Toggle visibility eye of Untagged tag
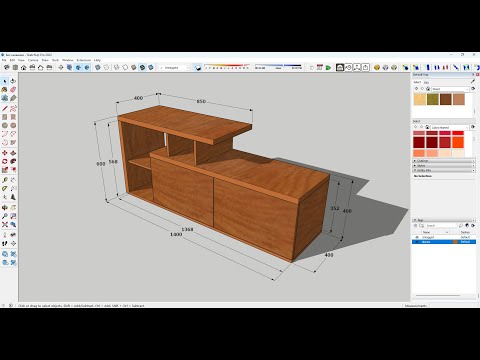The image size is (480, 360). 417,237
